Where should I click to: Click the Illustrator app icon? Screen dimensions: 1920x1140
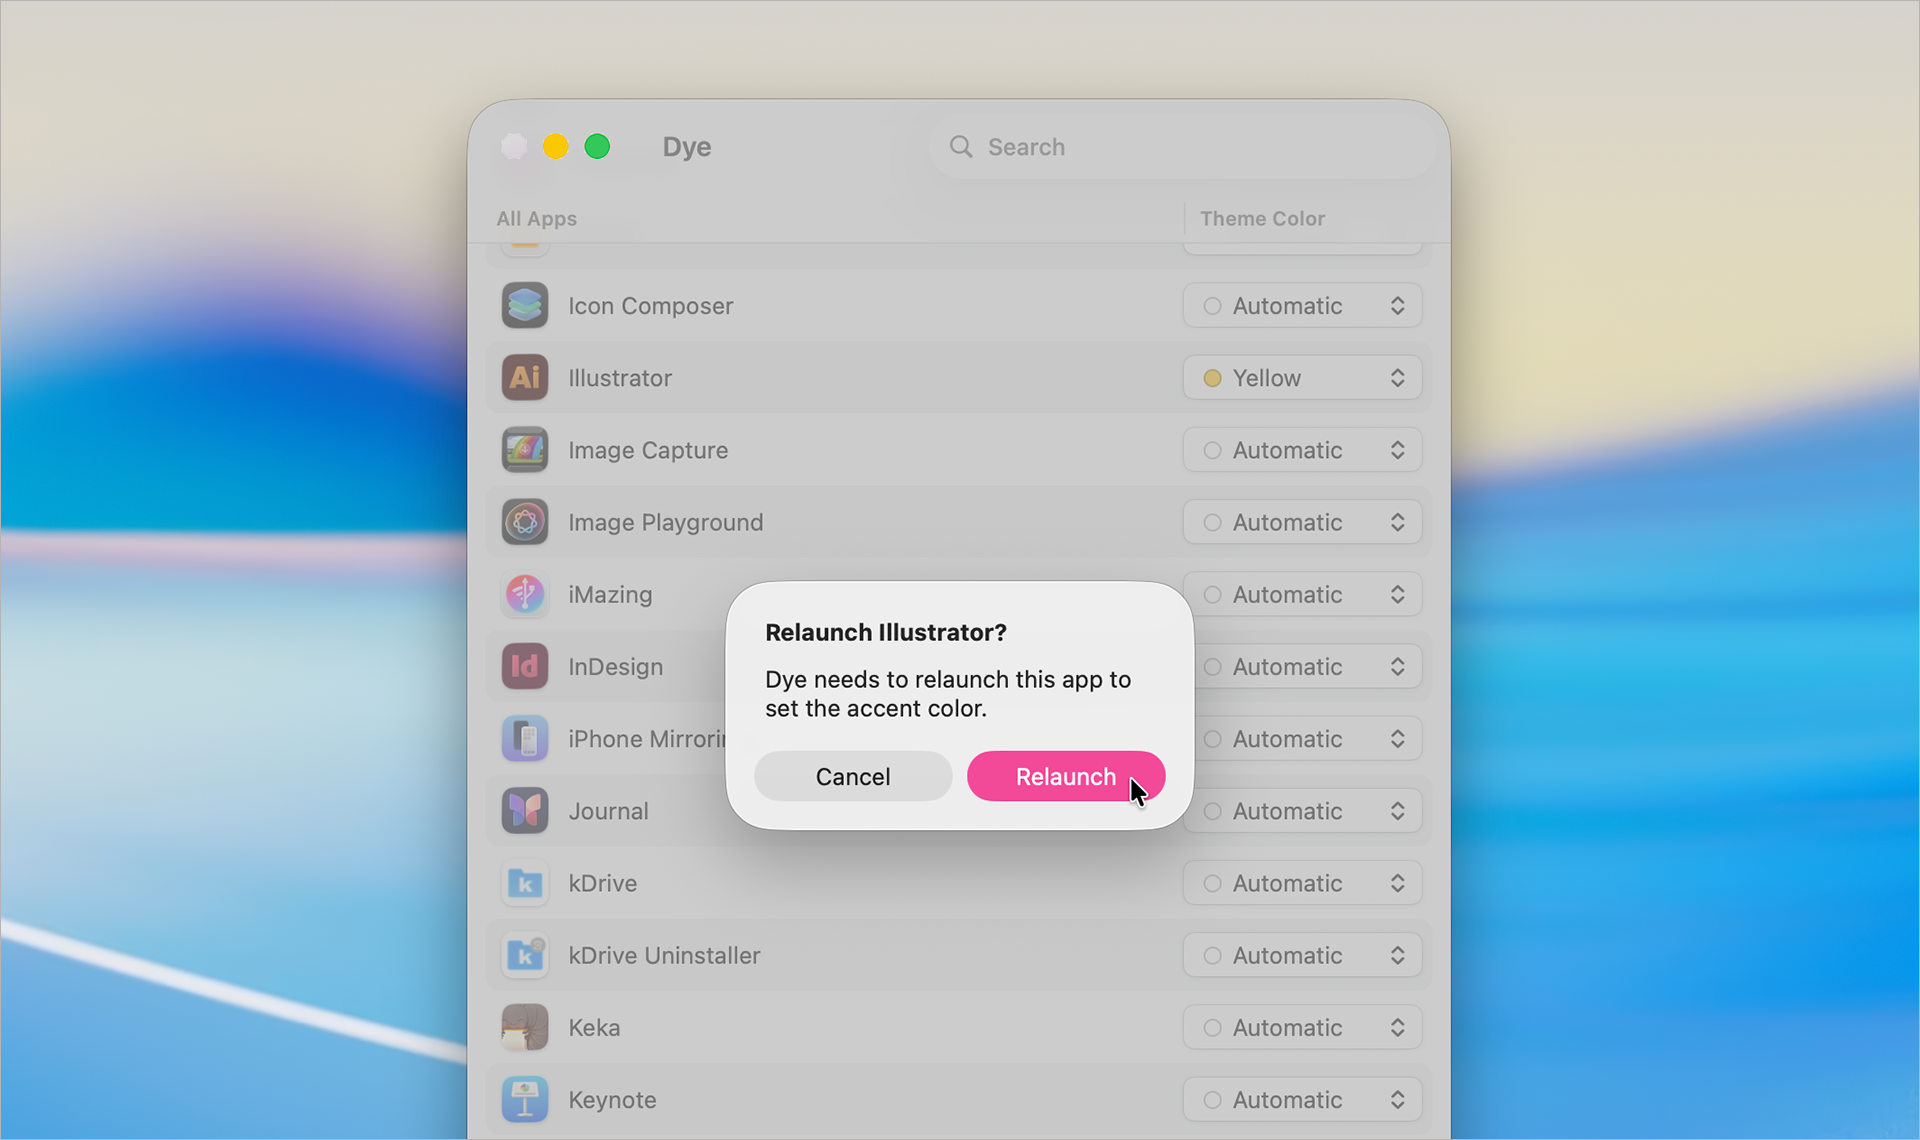[524, 377]
